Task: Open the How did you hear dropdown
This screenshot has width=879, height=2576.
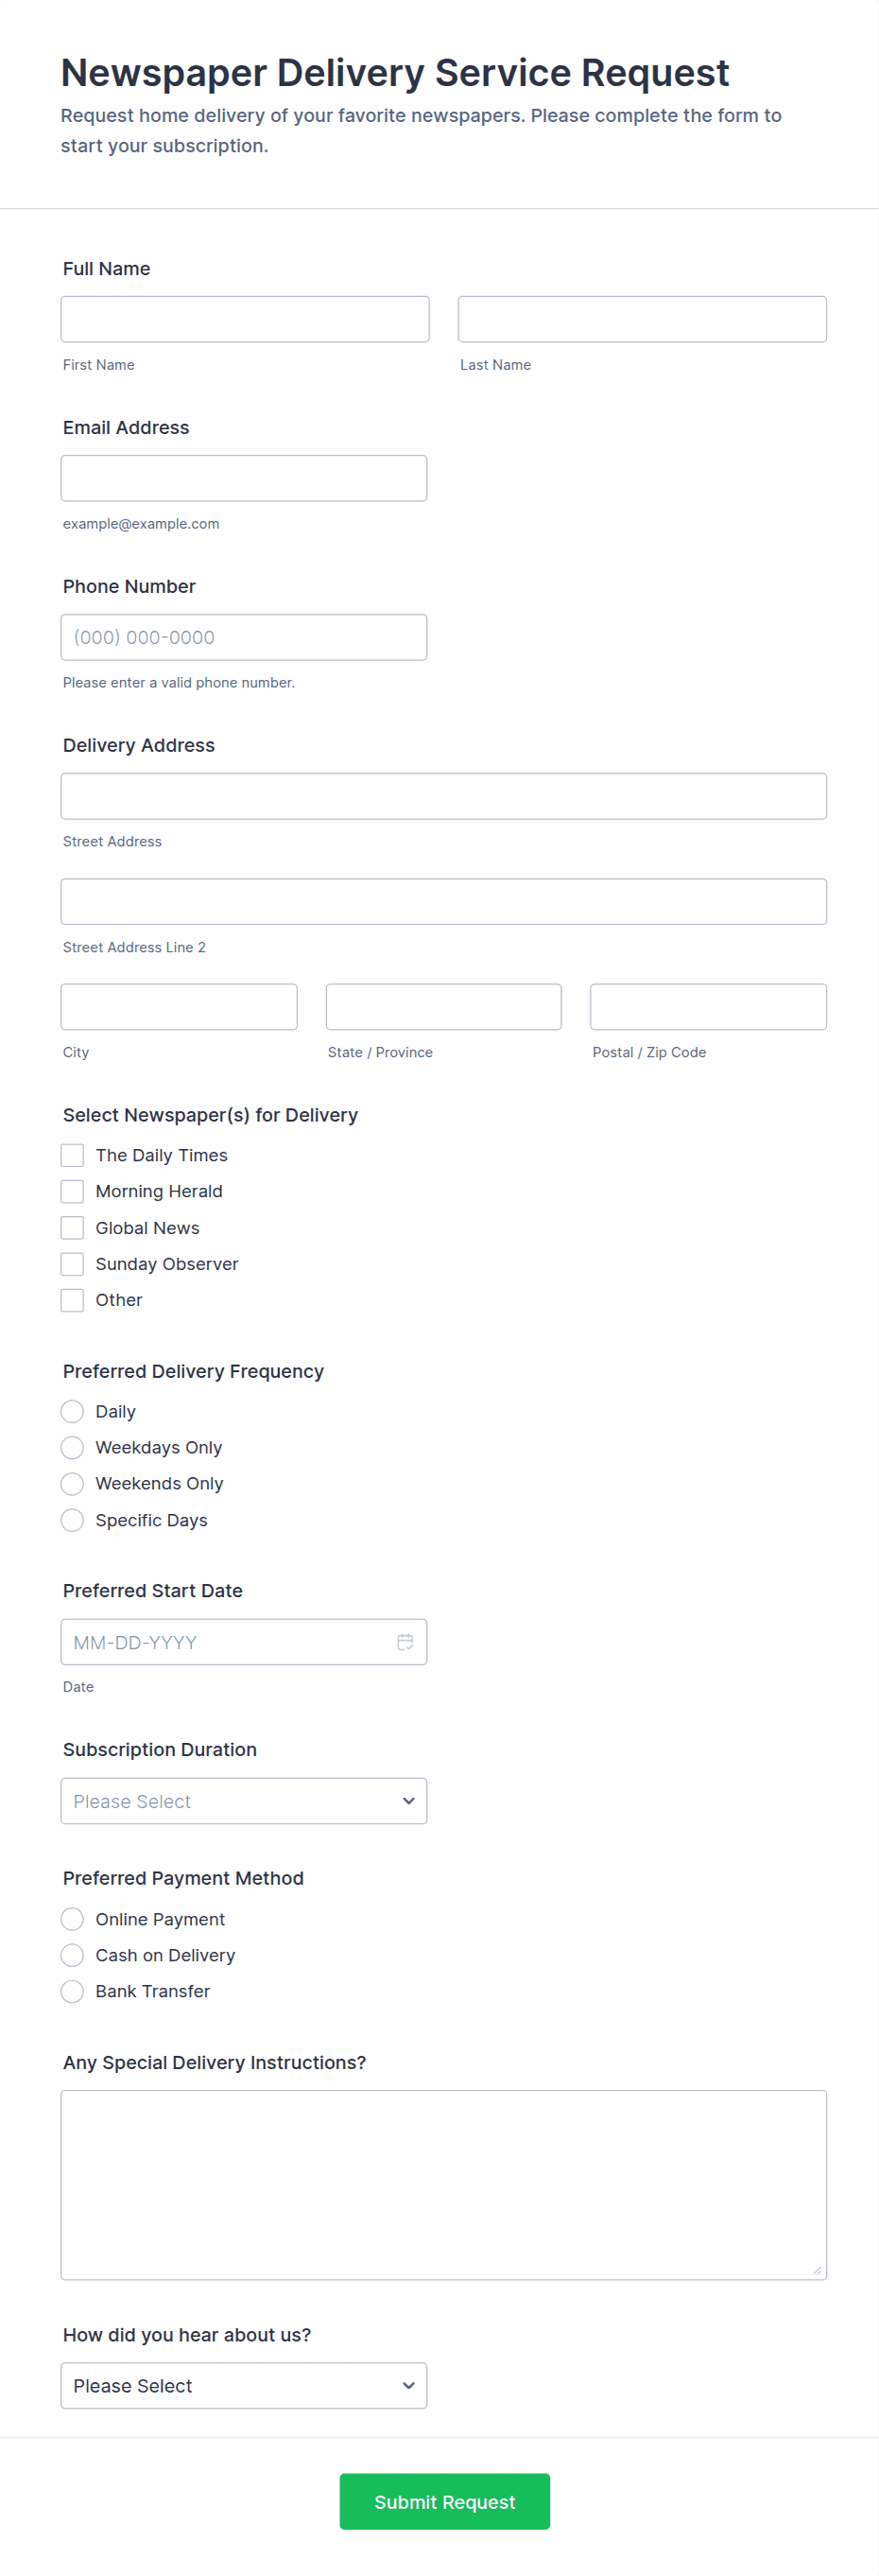Action: [243, 2386]
